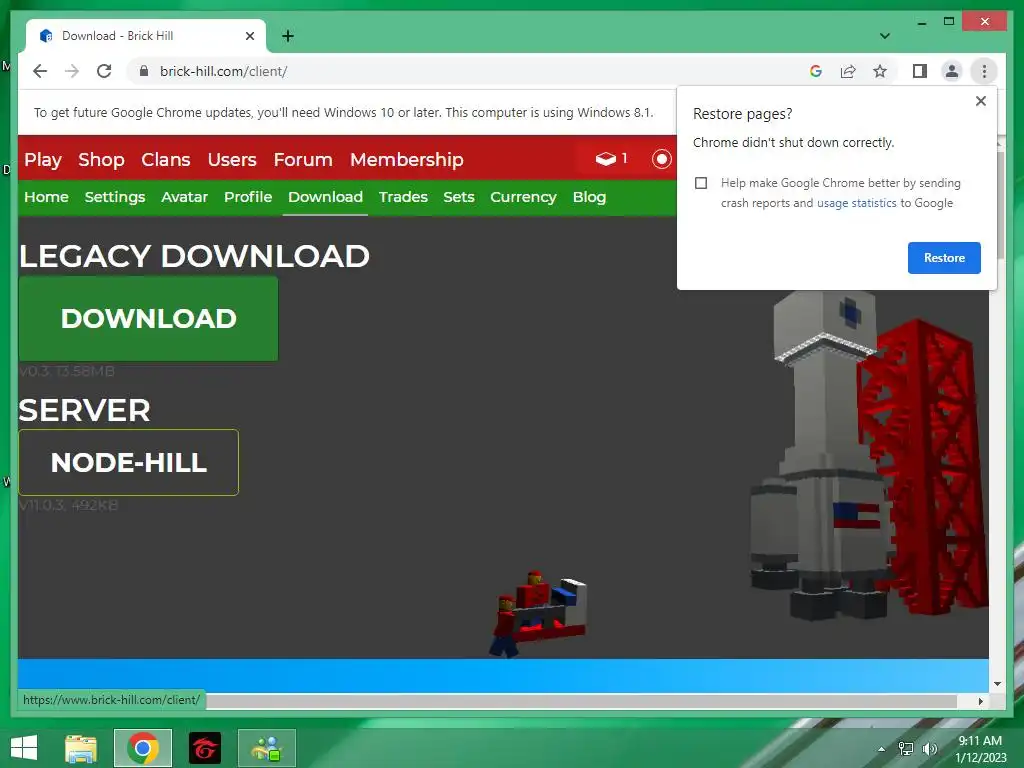Visit the Forum section
Screen dimensions: 1024x768
303,159
